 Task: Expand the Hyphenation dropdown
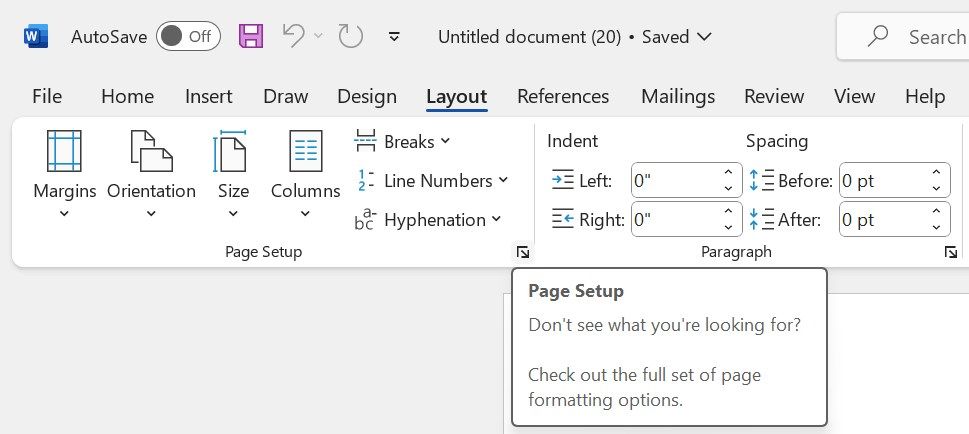point(428,219)
